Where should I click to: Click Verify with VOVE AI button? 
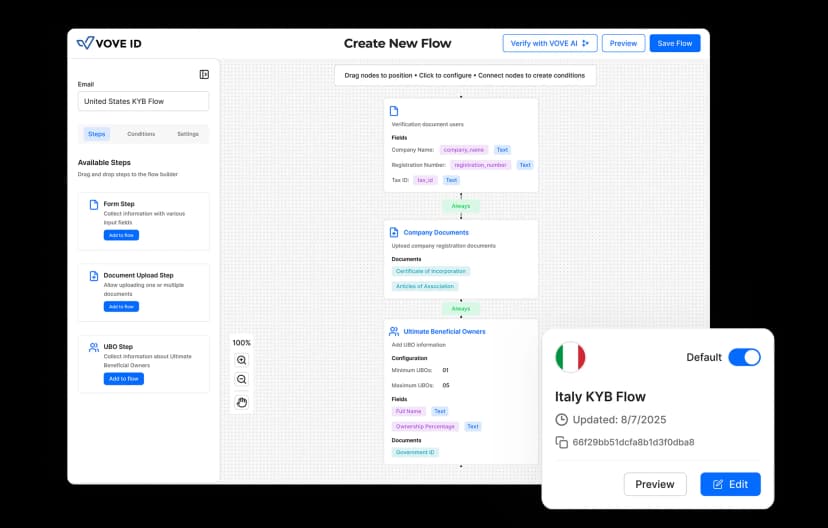pyautogui.click(x=549, y=43)
